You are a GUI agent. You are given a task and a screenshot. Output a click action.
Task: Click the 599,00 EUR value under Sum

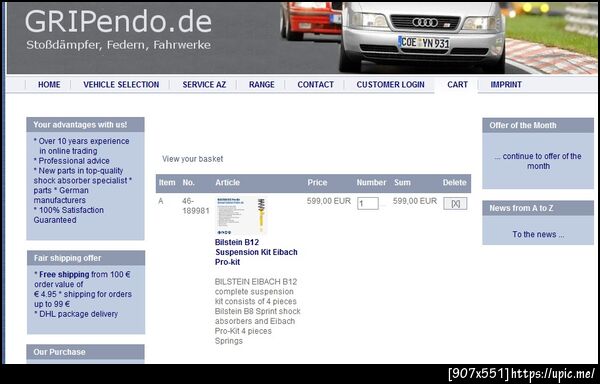tap(415, 201)
